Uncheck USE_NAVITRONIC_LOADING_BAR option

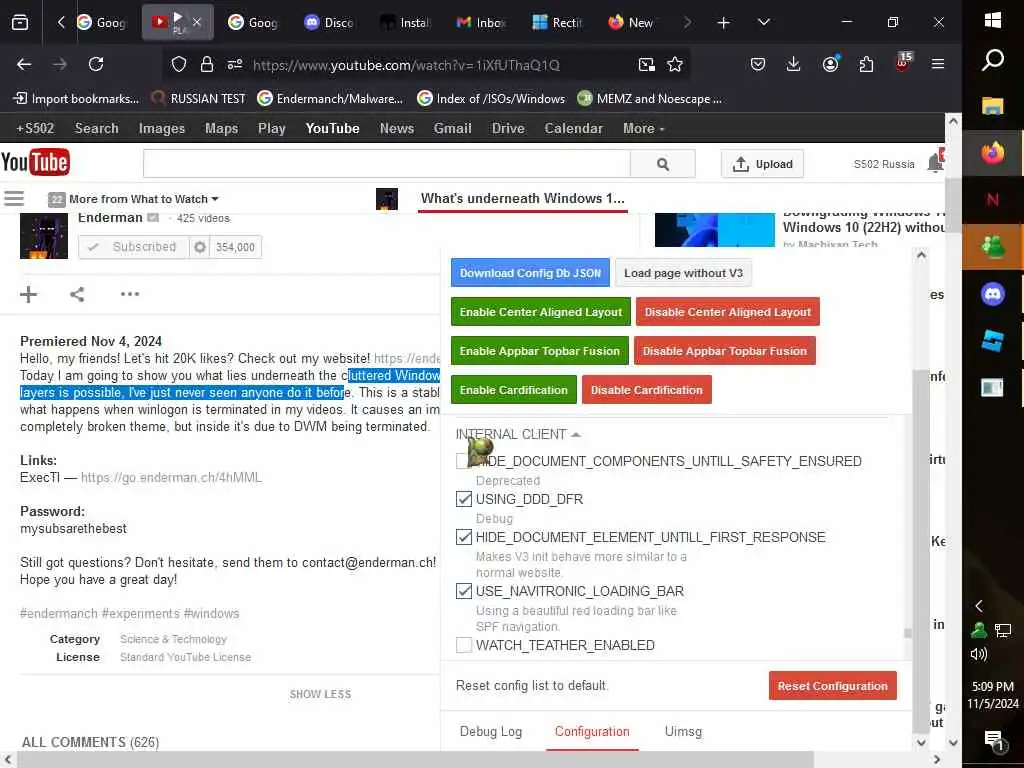[464, 591]
